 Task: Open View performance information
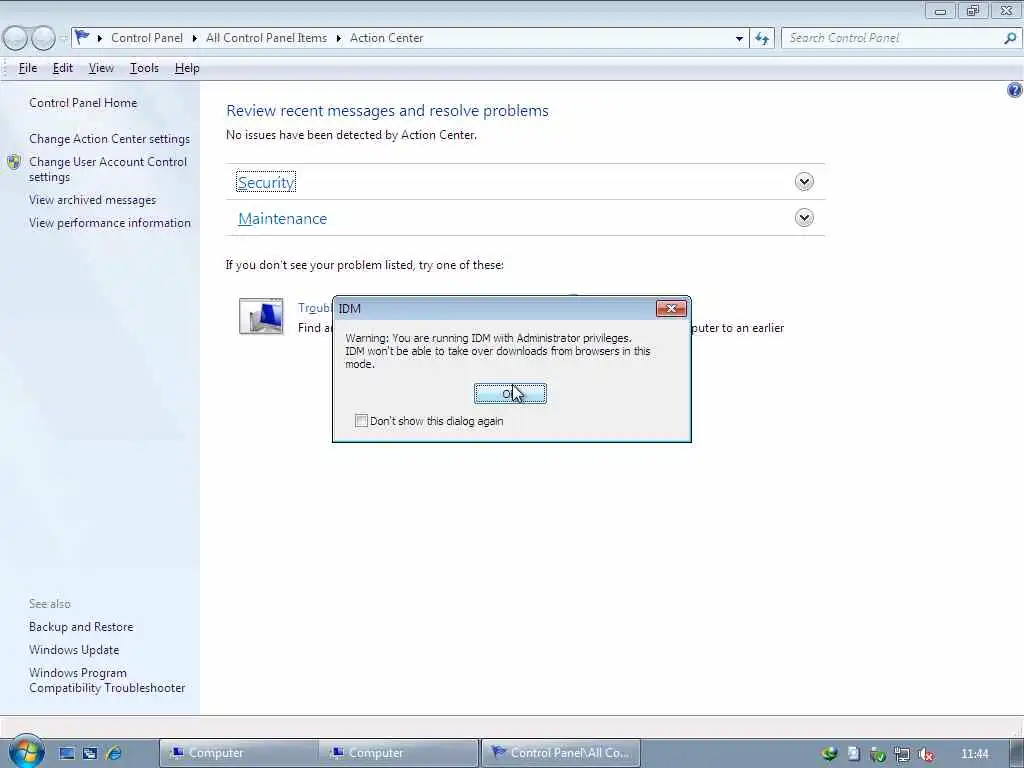pos(110,223)
